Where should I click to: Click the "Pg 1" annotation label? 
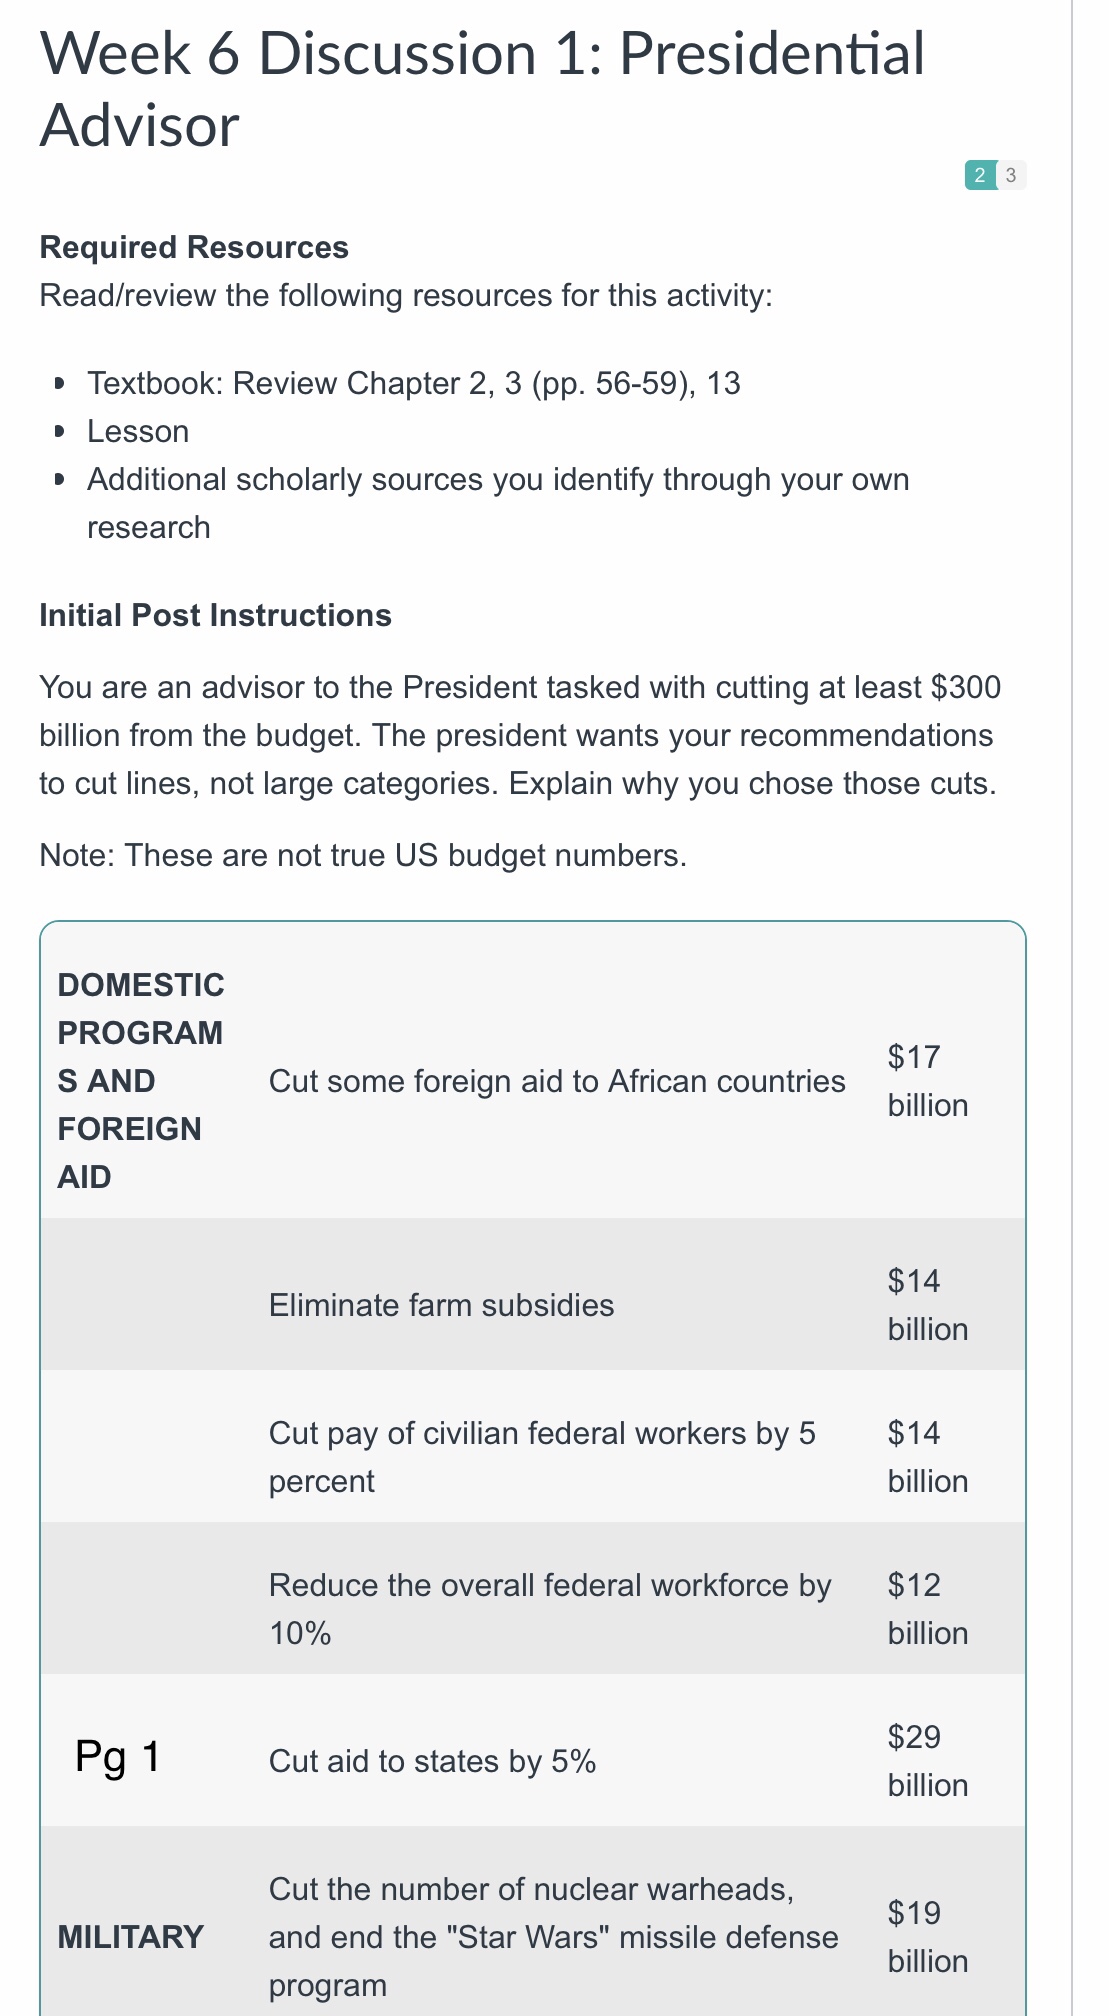click(x=118, y=1757)
